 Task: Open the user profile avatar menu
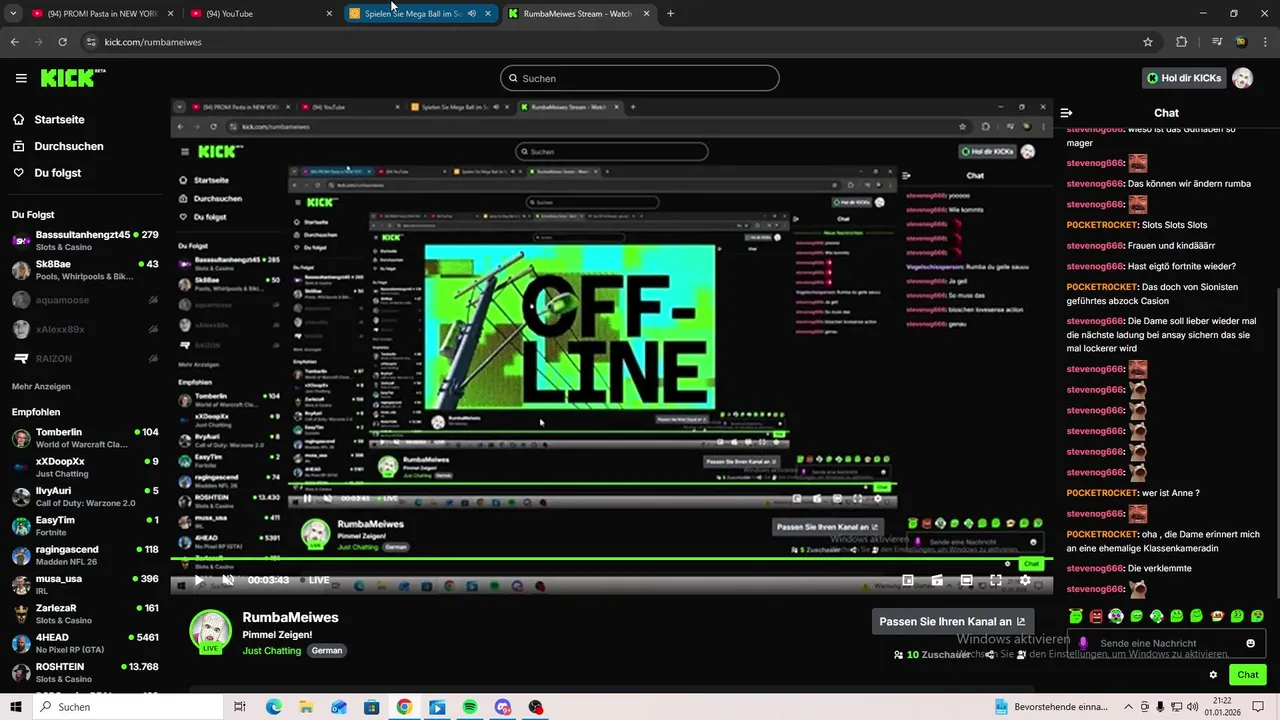click(x=1243, y=78)
